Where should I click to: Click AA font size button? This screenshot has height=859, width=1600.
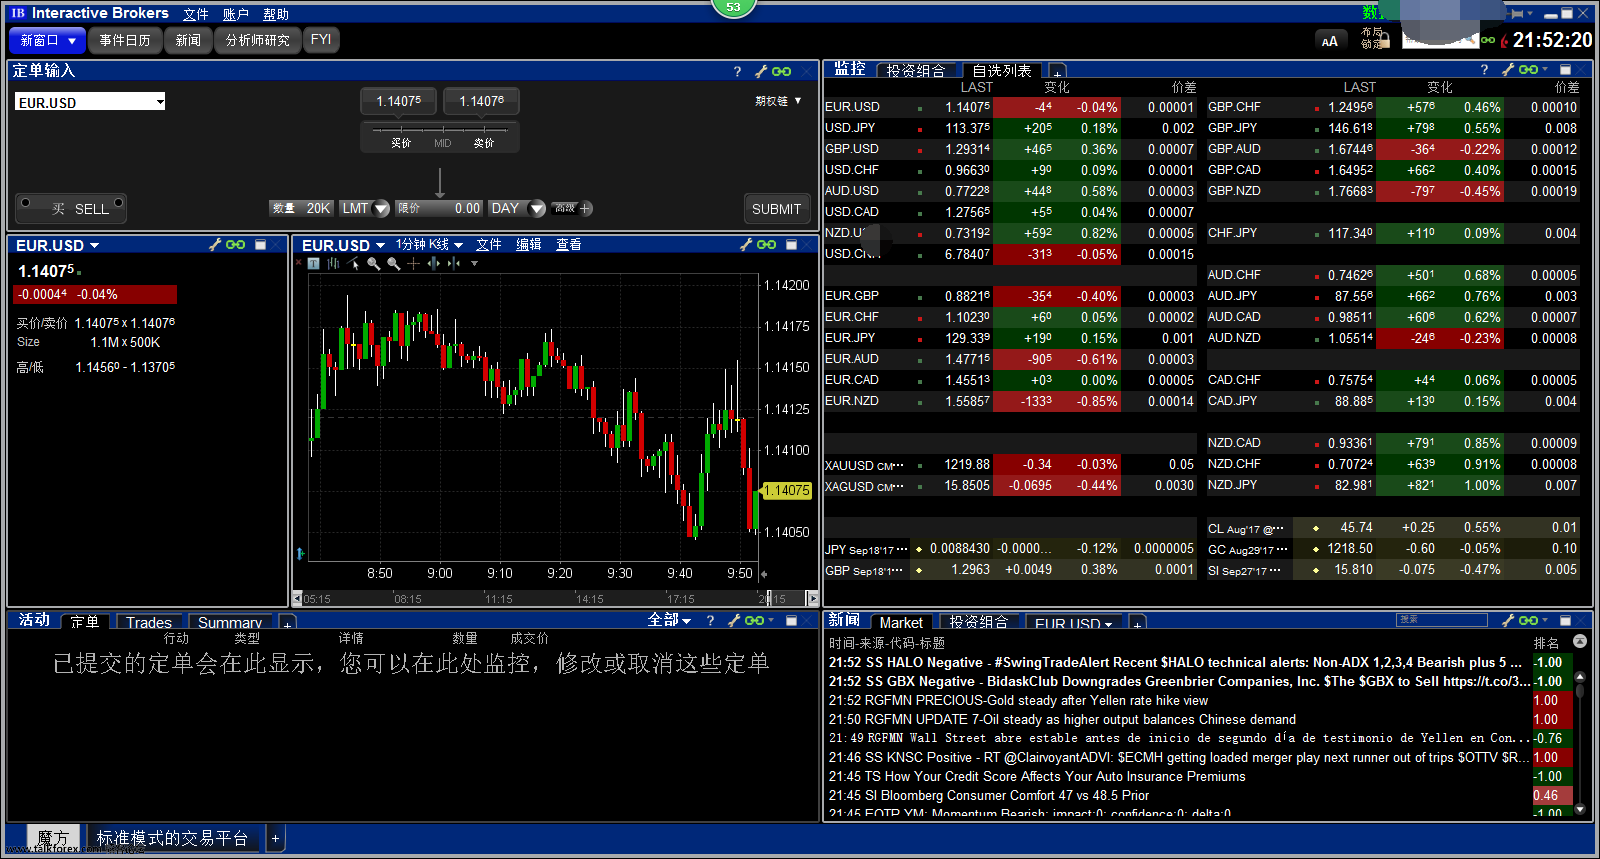click(1329, 41)
